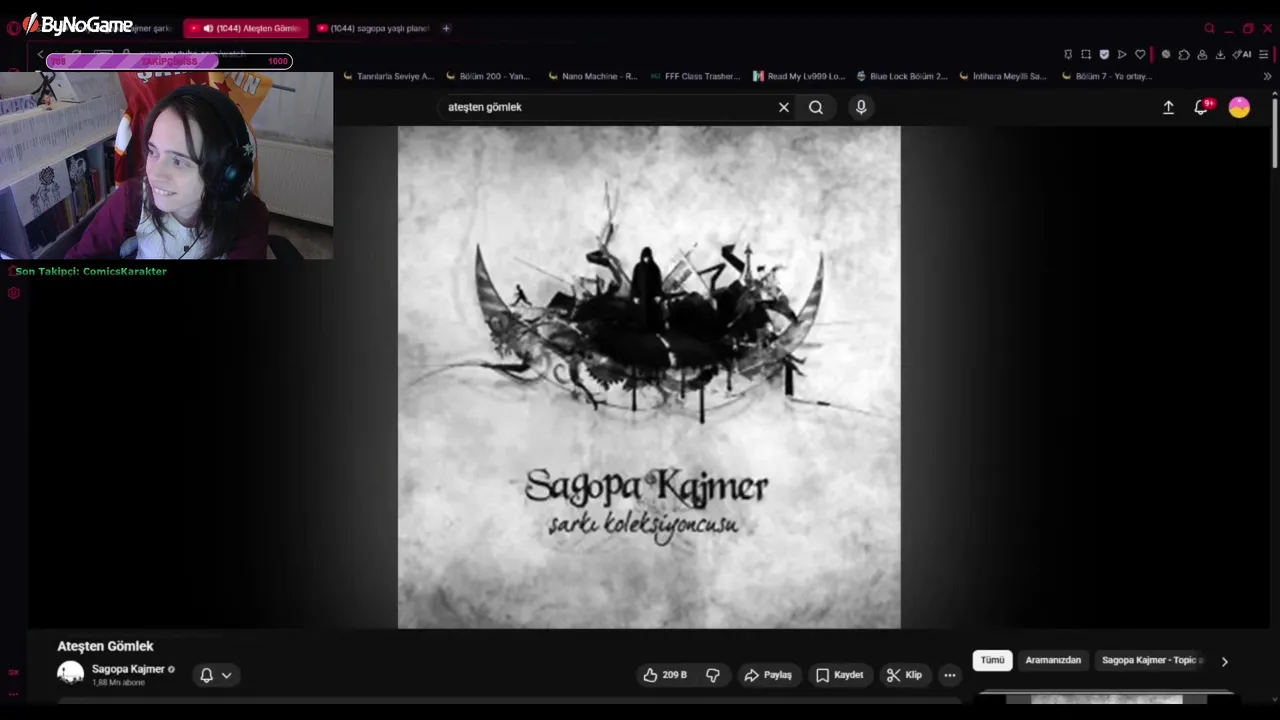Image resolution: width=1280 pixels, height=720 pixels.
Task: Open the three-dot more actions menu
Action: 950,675
